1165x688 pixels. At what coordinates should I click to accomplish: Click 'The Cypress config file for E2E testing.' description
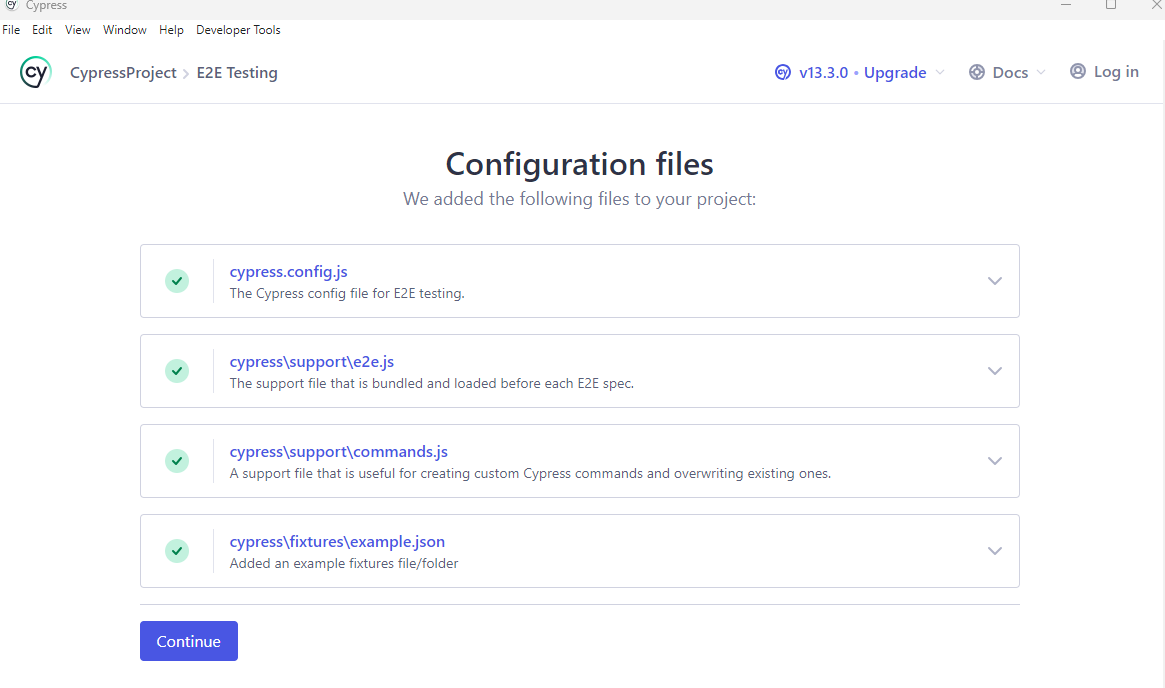click(x=347, y=293)
